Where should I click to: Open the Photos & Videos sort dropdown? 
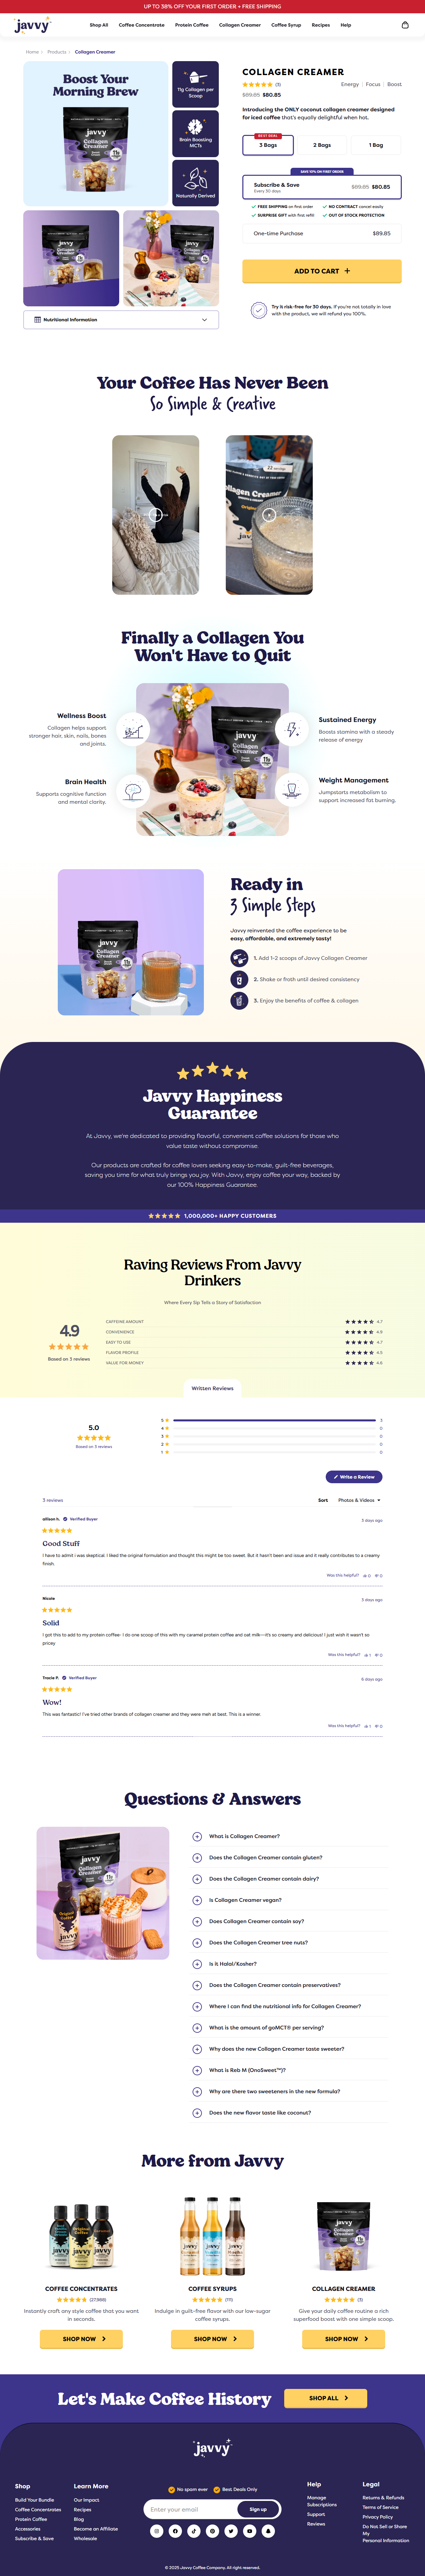[x=359, y=1500]
